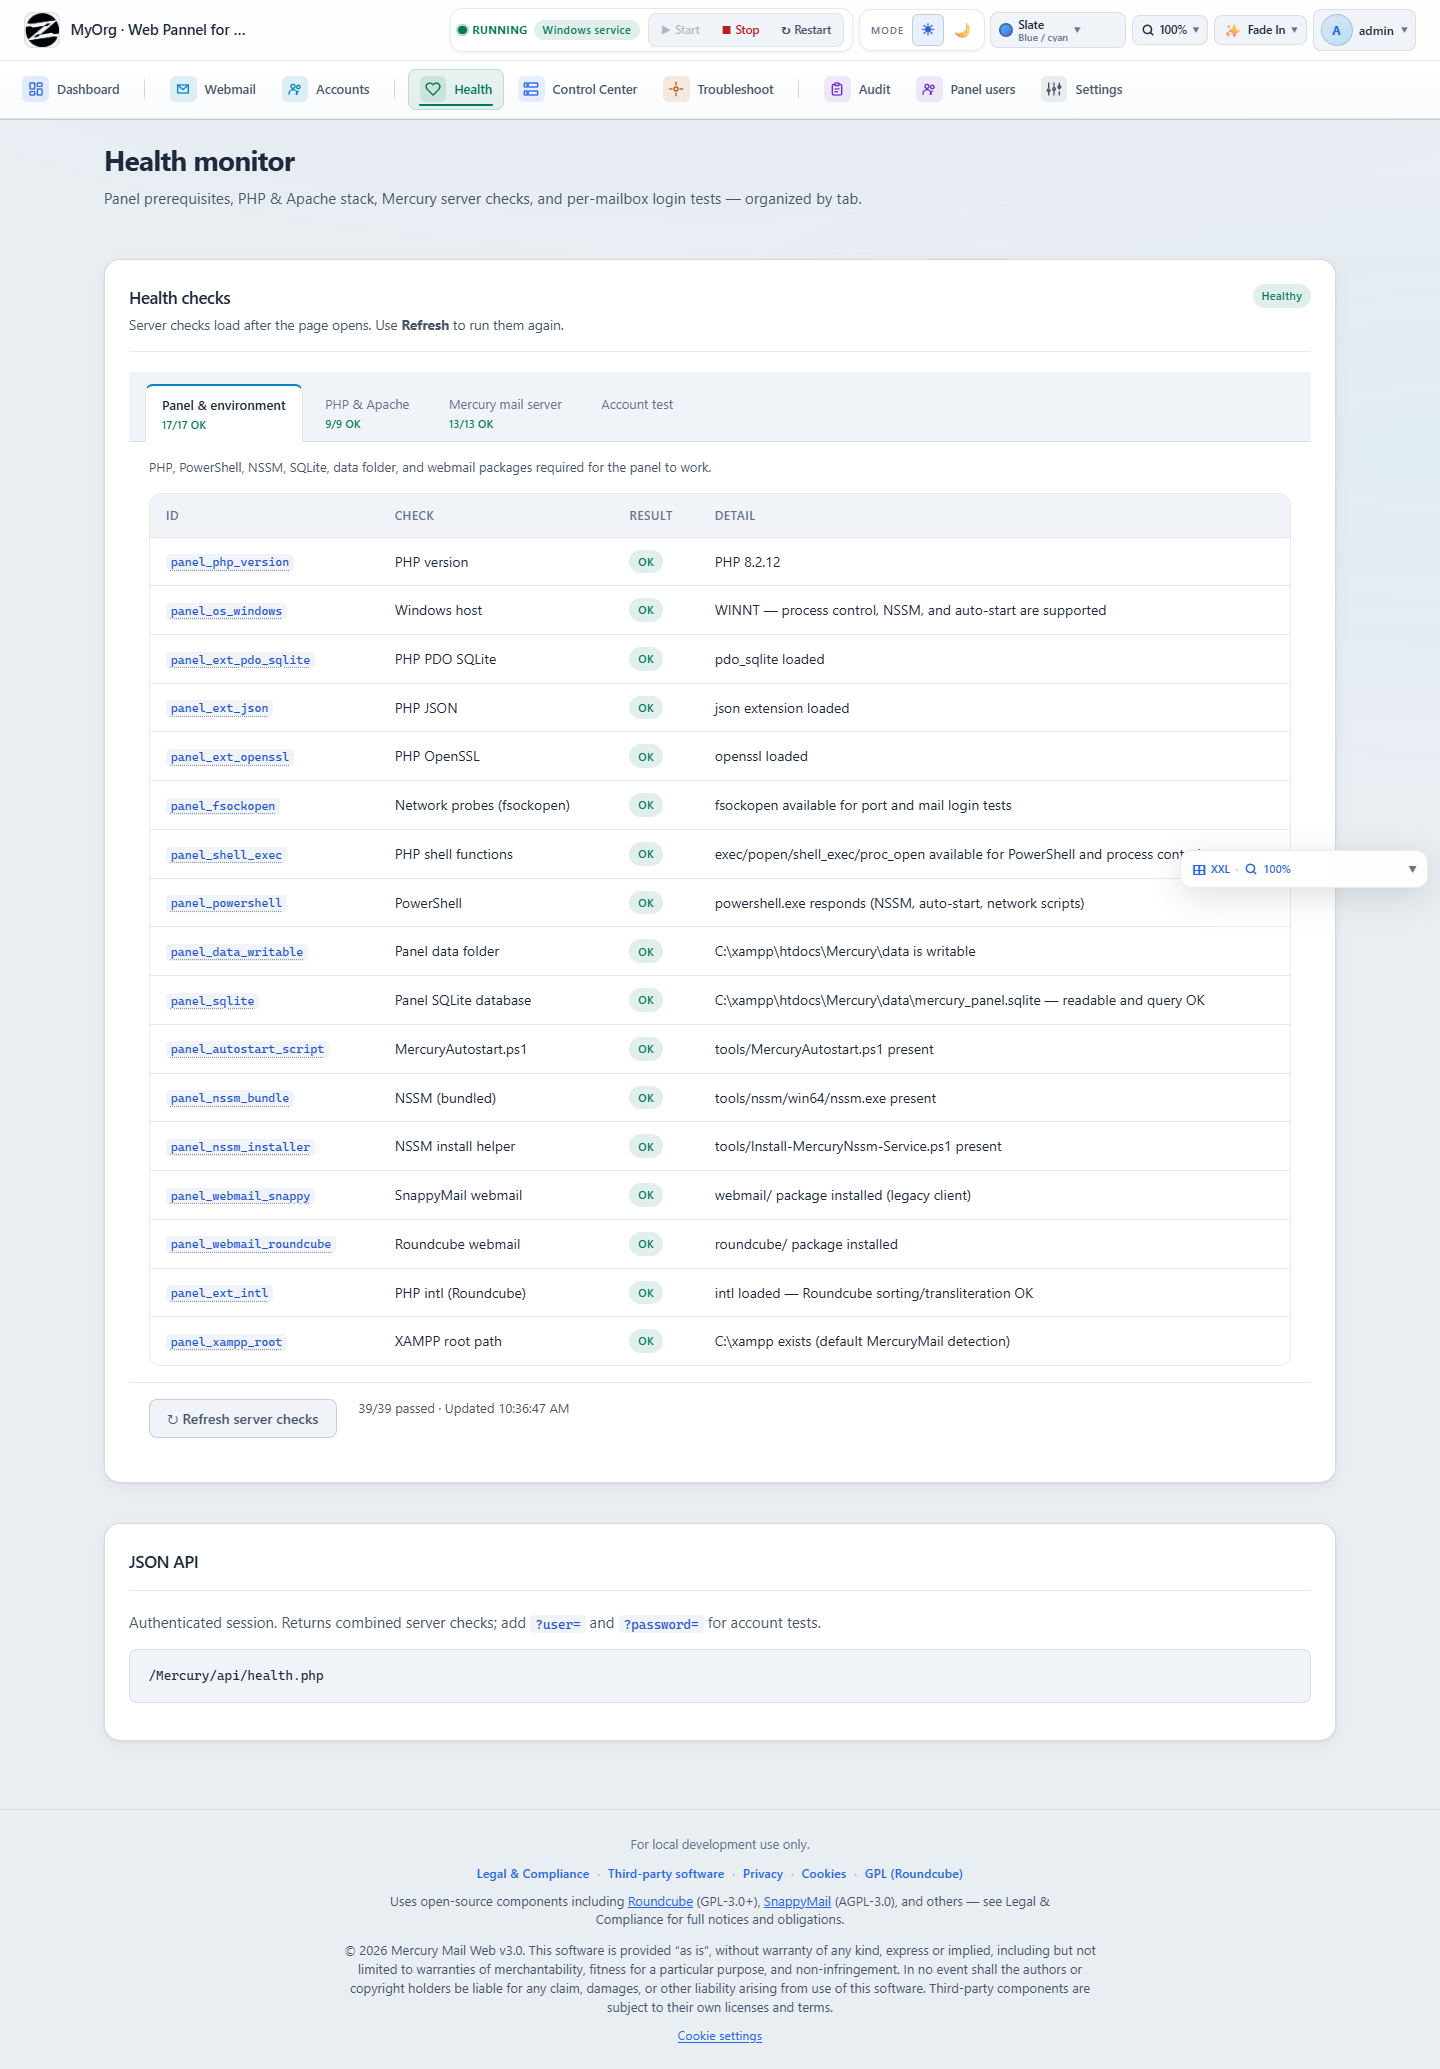Viewport: 1440px width, 2069px height.
Task: Click the '39/39 passed' status text
Action: pyautogui.click(x=396, y=1409)
